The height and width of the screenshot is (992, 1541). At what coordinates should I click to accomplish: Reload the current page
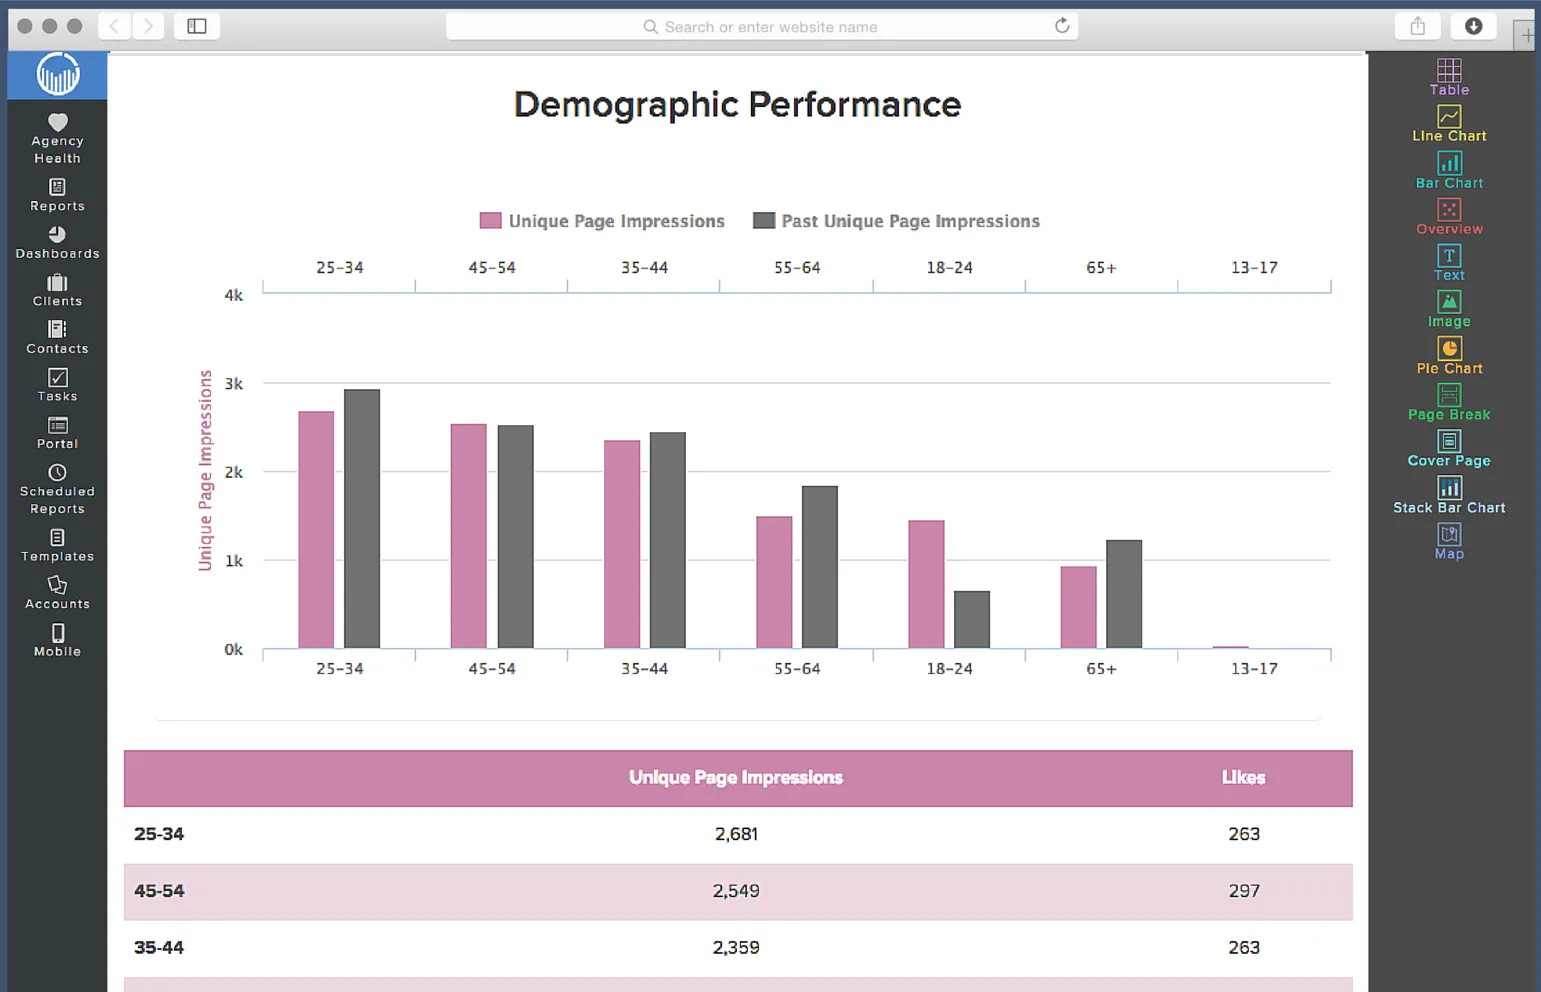click(1062, 26)
